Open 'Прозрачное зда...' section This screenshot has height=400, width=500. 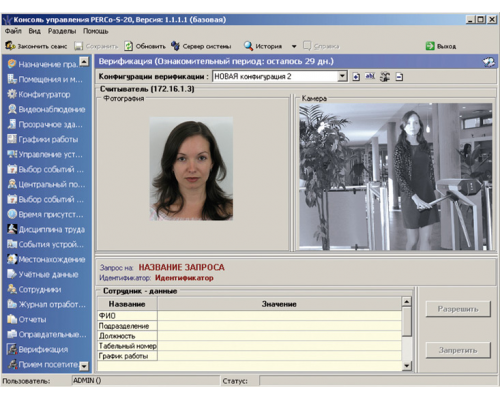[45, 124]
